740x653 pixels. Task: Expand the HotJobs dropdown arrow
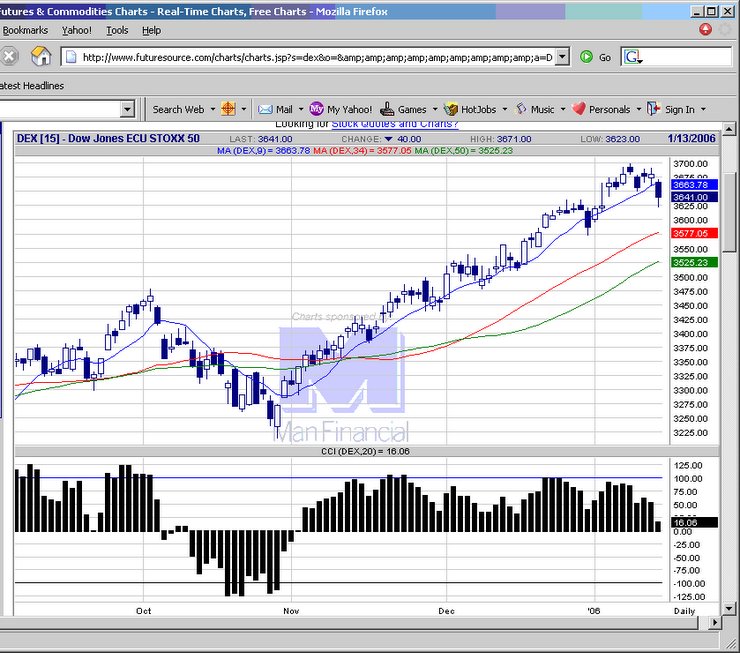[505, 109]
